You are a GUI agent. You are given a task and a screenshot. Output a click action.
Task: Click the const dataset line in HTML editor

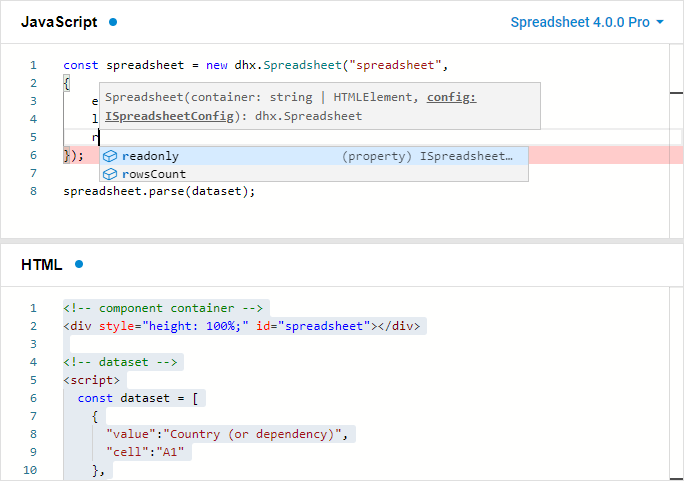tap(138, 398)
